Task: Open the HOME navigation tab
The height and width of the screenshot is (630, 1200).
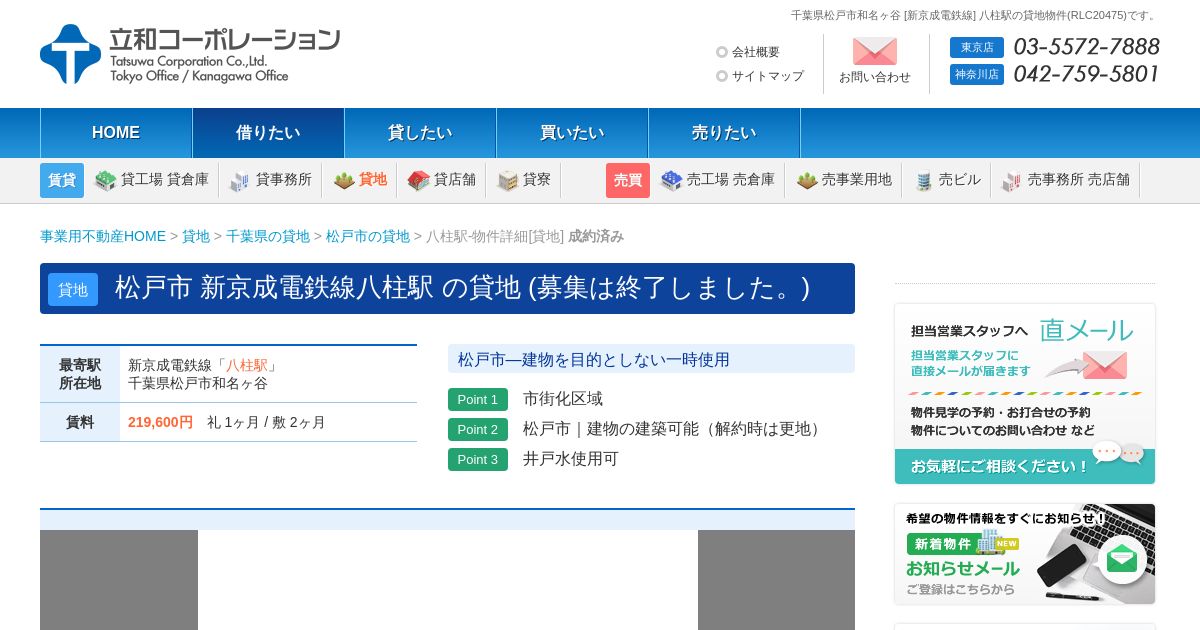Action: pos(116,133)
